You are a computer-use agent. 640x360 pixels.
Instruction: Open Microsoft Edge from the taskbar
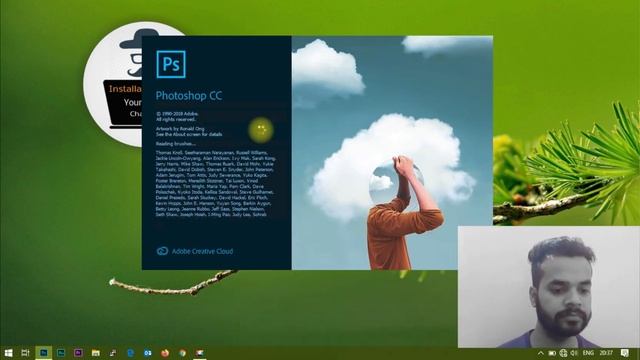click(131, 353)
